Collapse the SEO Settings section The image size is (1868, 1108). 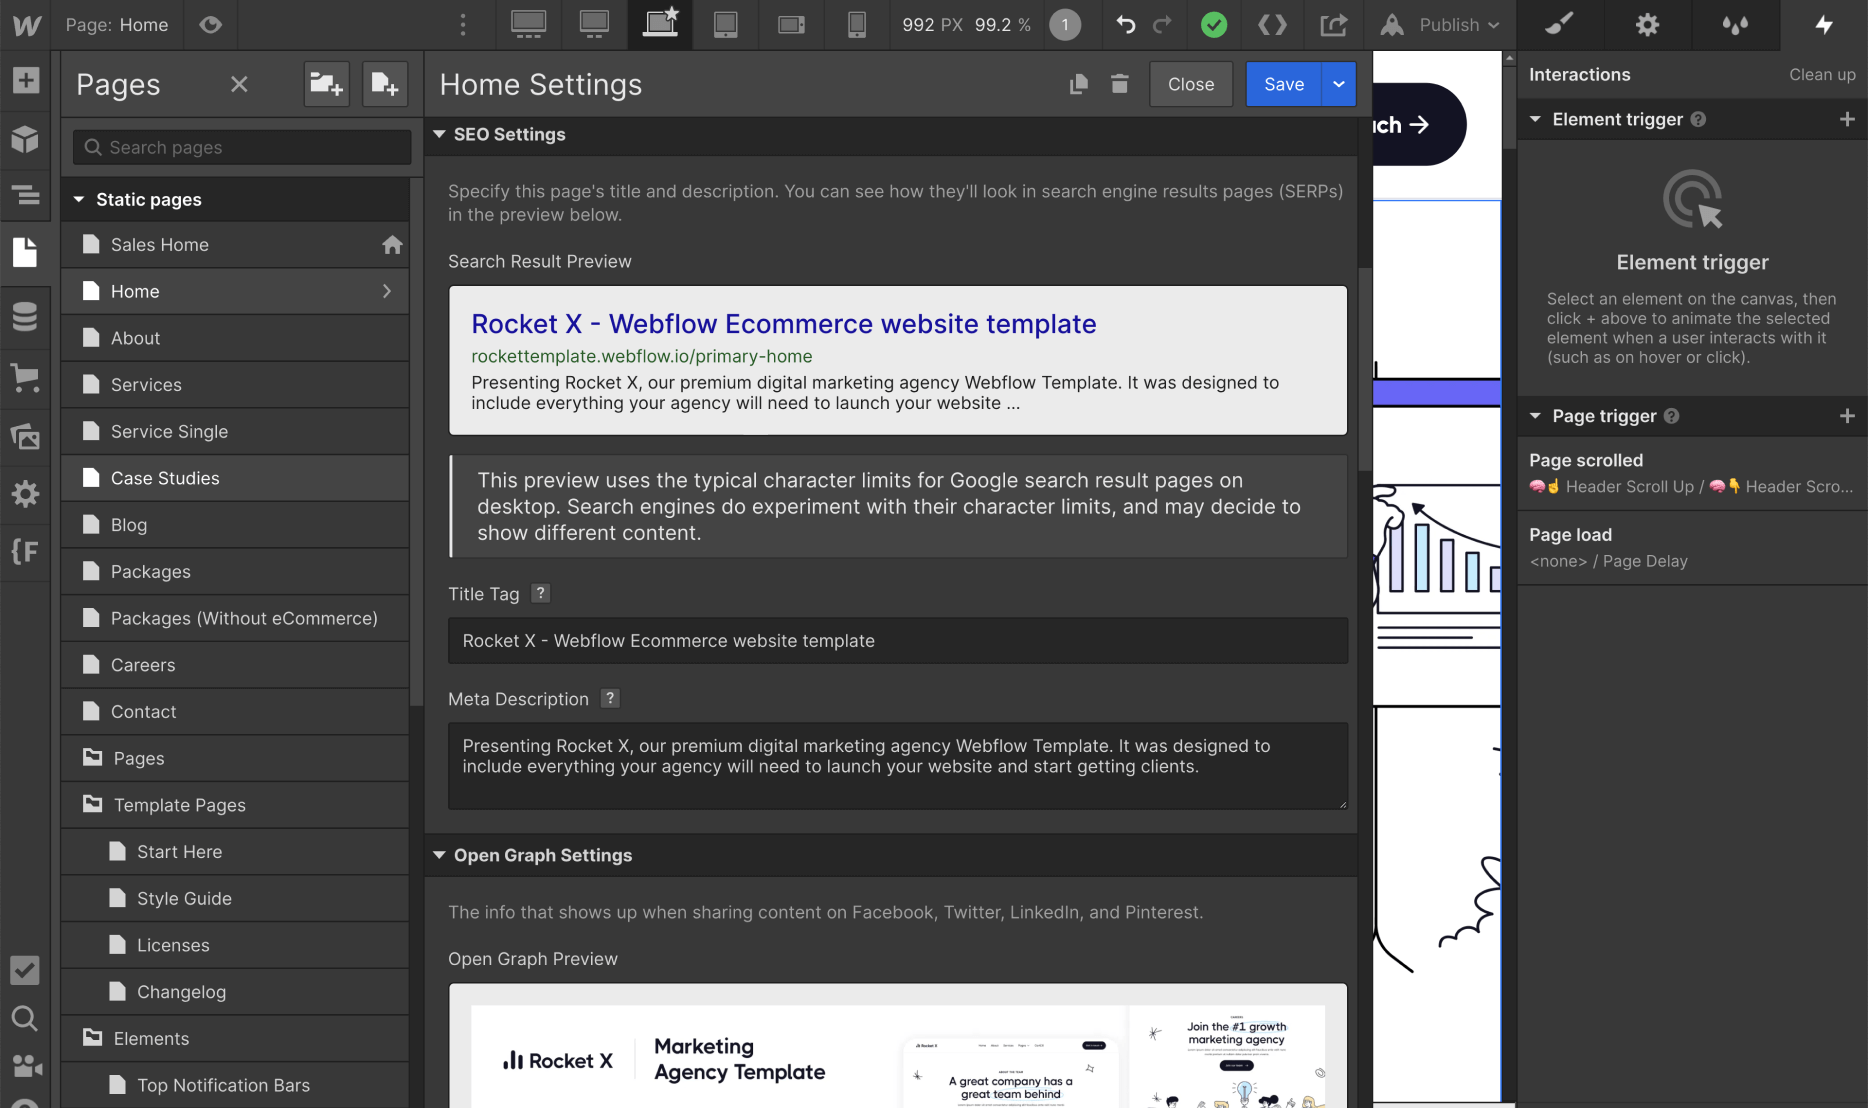[x=439, y=134]
